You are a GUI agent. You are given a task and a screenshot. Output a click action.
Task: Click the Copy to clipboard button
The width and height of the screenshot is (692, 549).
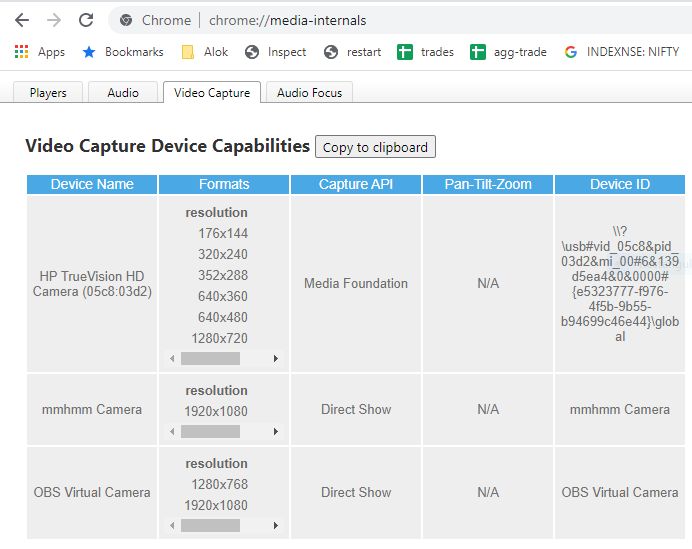click(375, 147)
